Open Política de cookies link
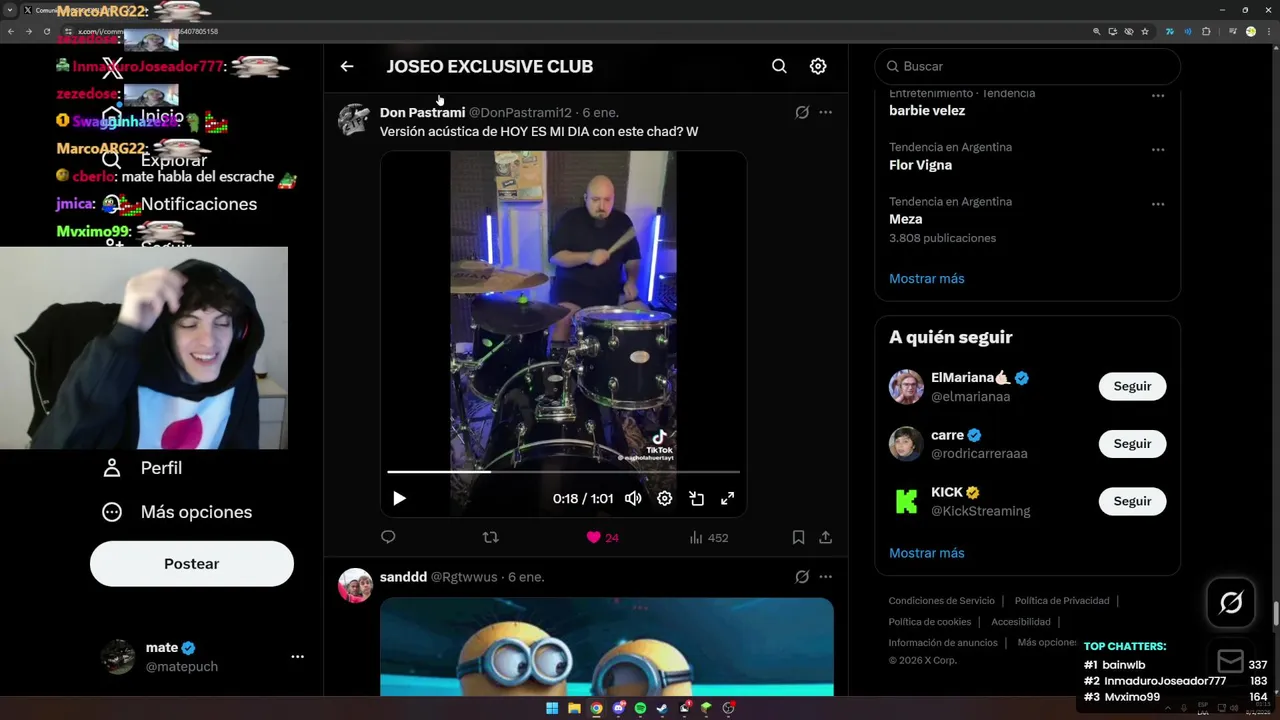 (930, 622)
